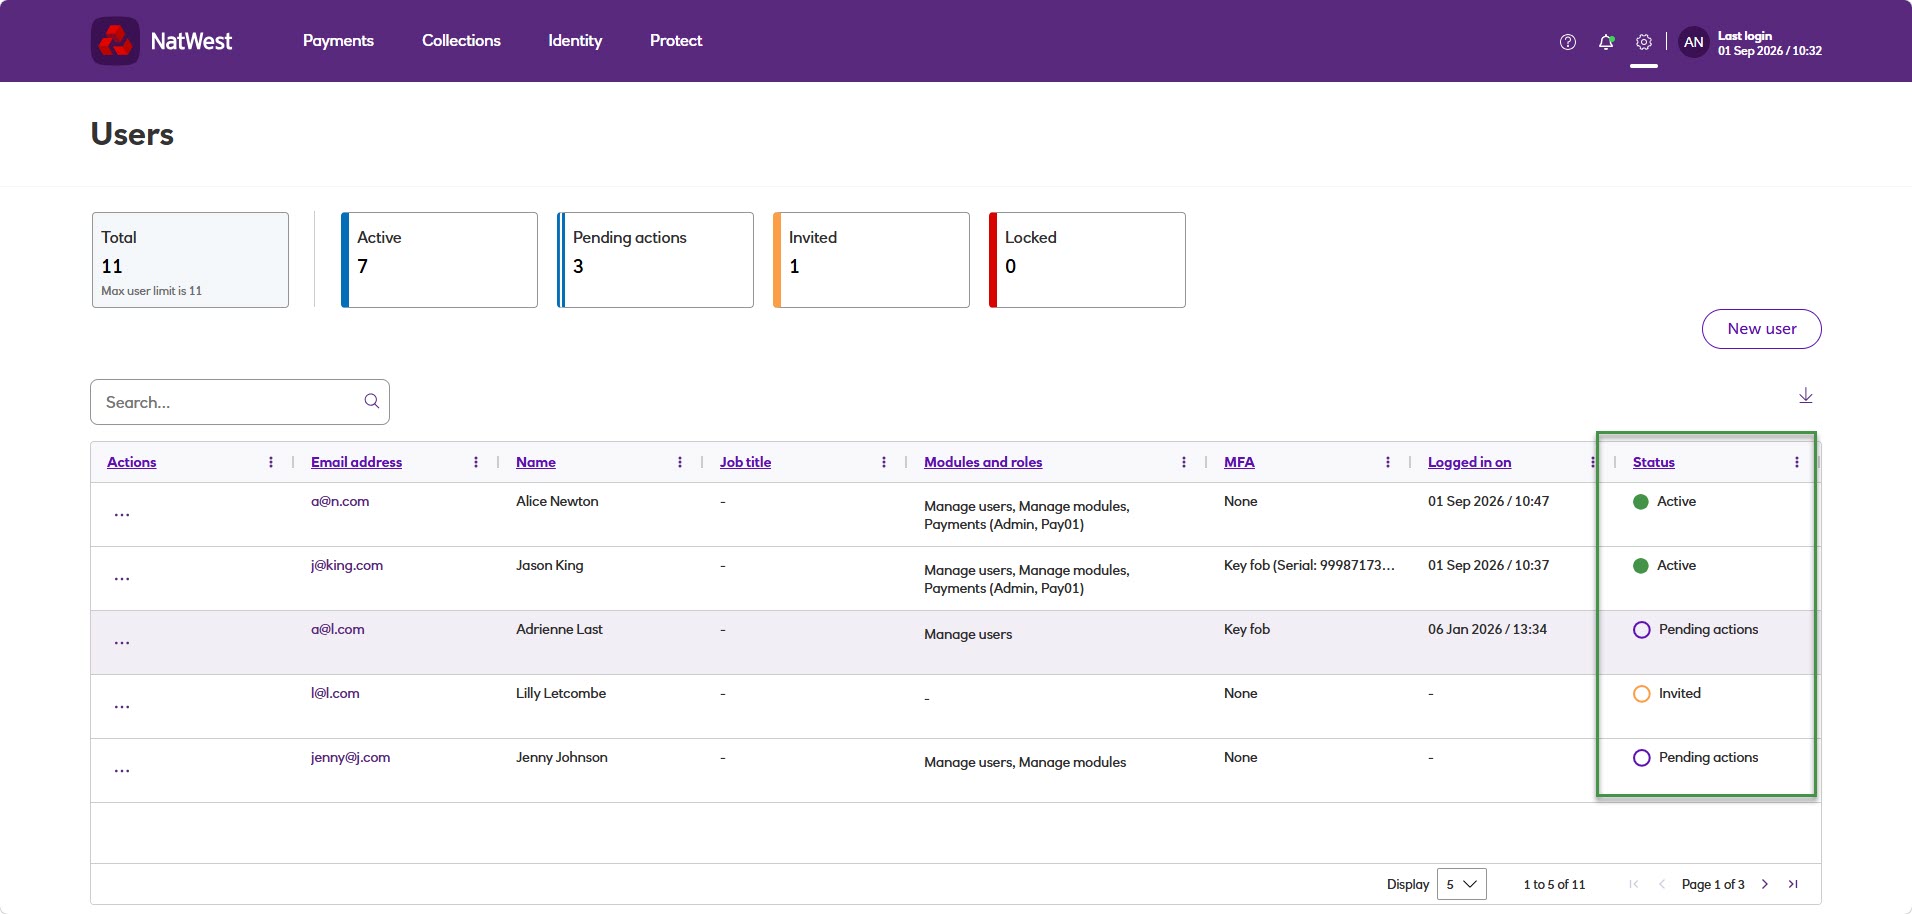Filter by Invited users card
This screenshot has height=914, width=1912.
(x=871, y=260)
